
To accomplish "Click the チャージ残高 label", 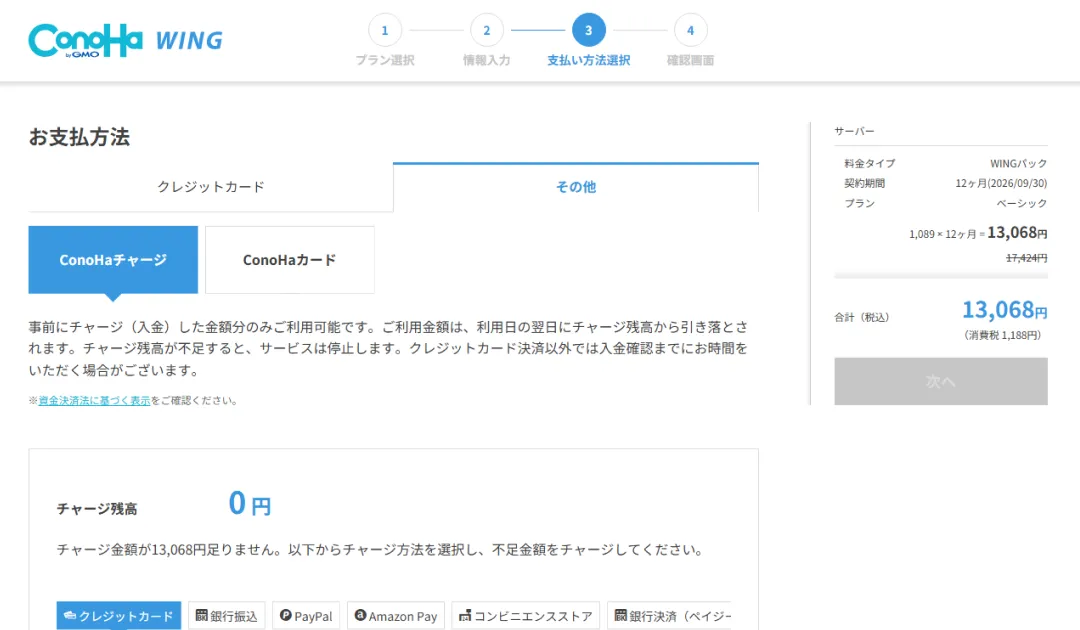I will tap(97, 509).
